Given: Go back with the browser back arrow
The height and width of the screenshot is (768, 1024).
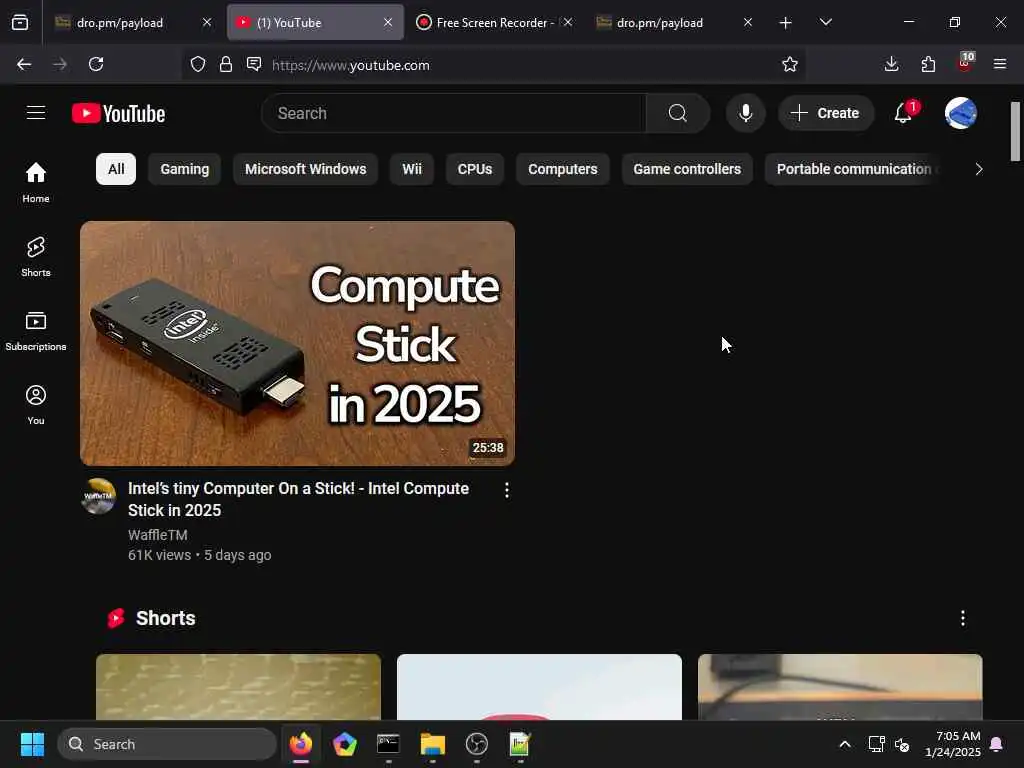Looking at the screenshot, I should (x=24, y=64).
